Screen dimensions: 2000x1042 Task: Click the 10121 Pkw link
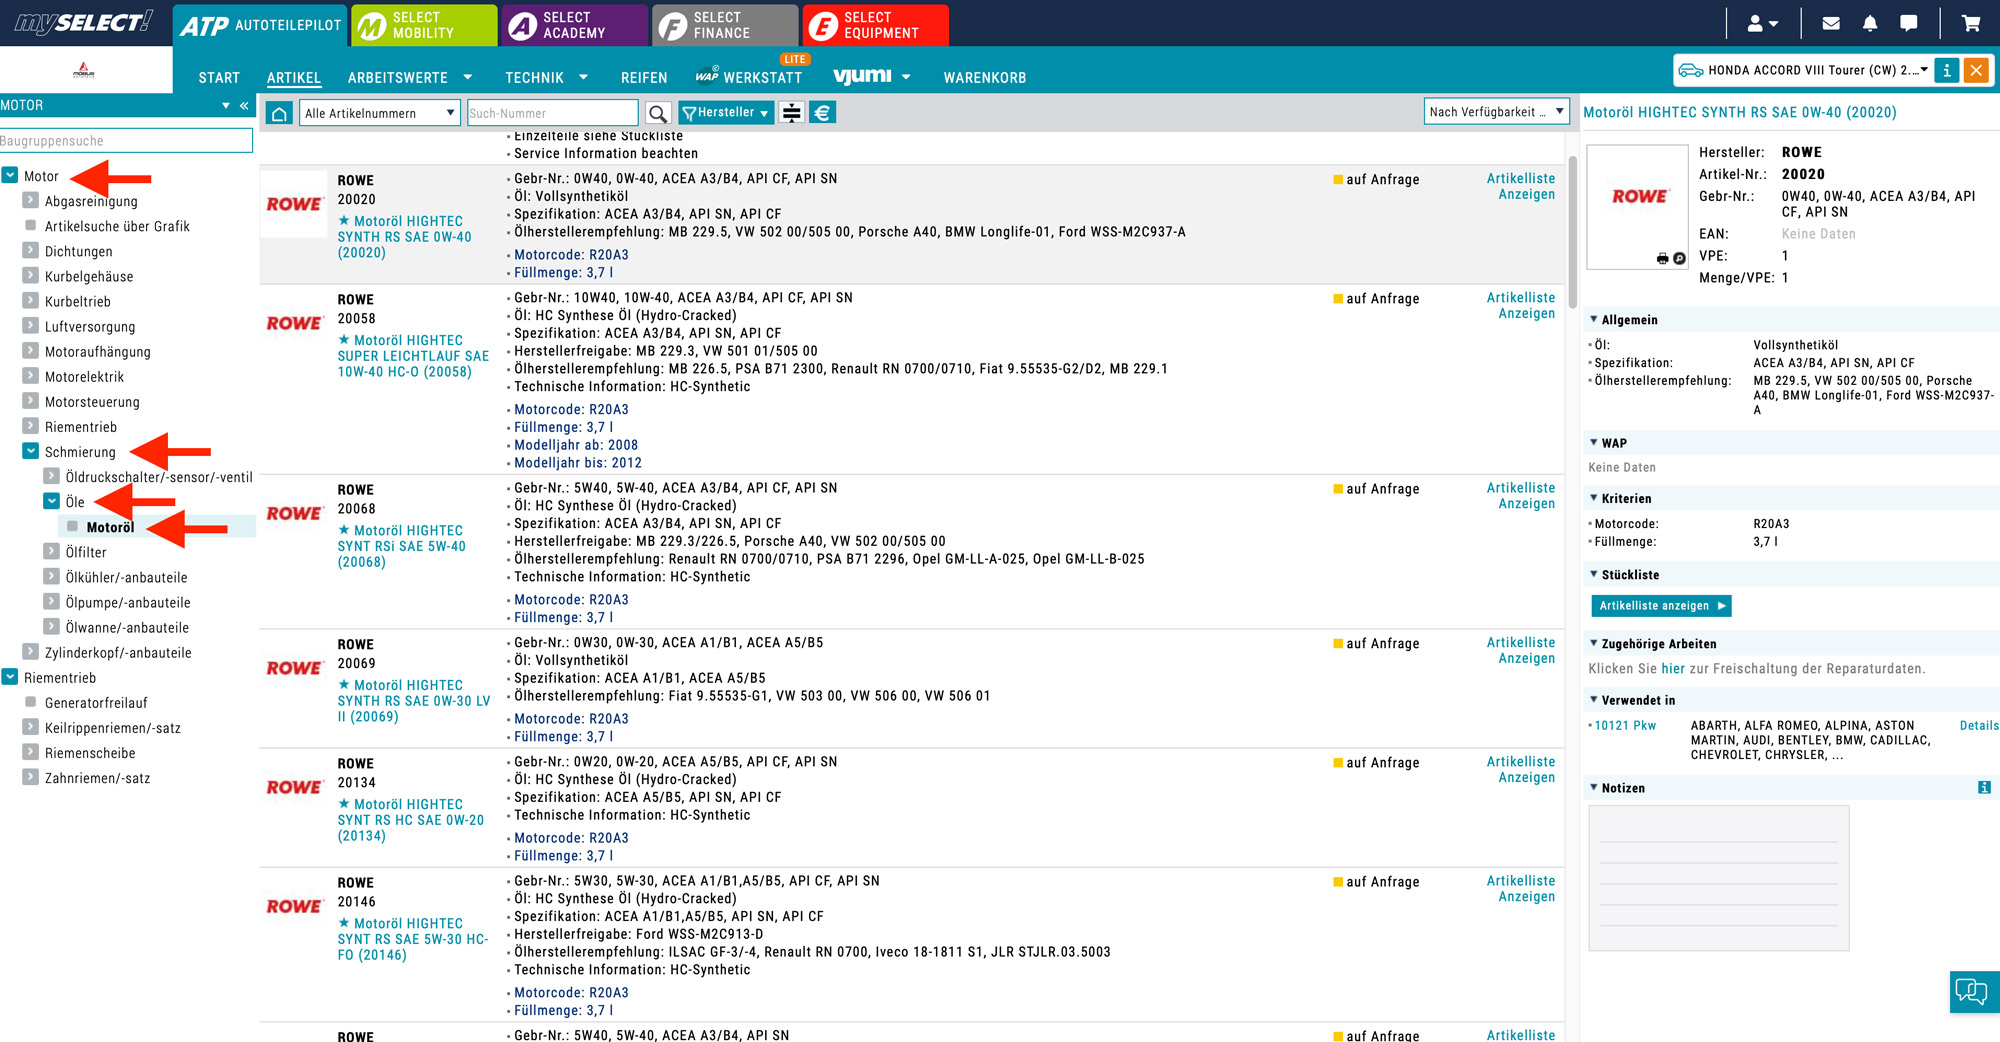click(x=1625, y=726)
